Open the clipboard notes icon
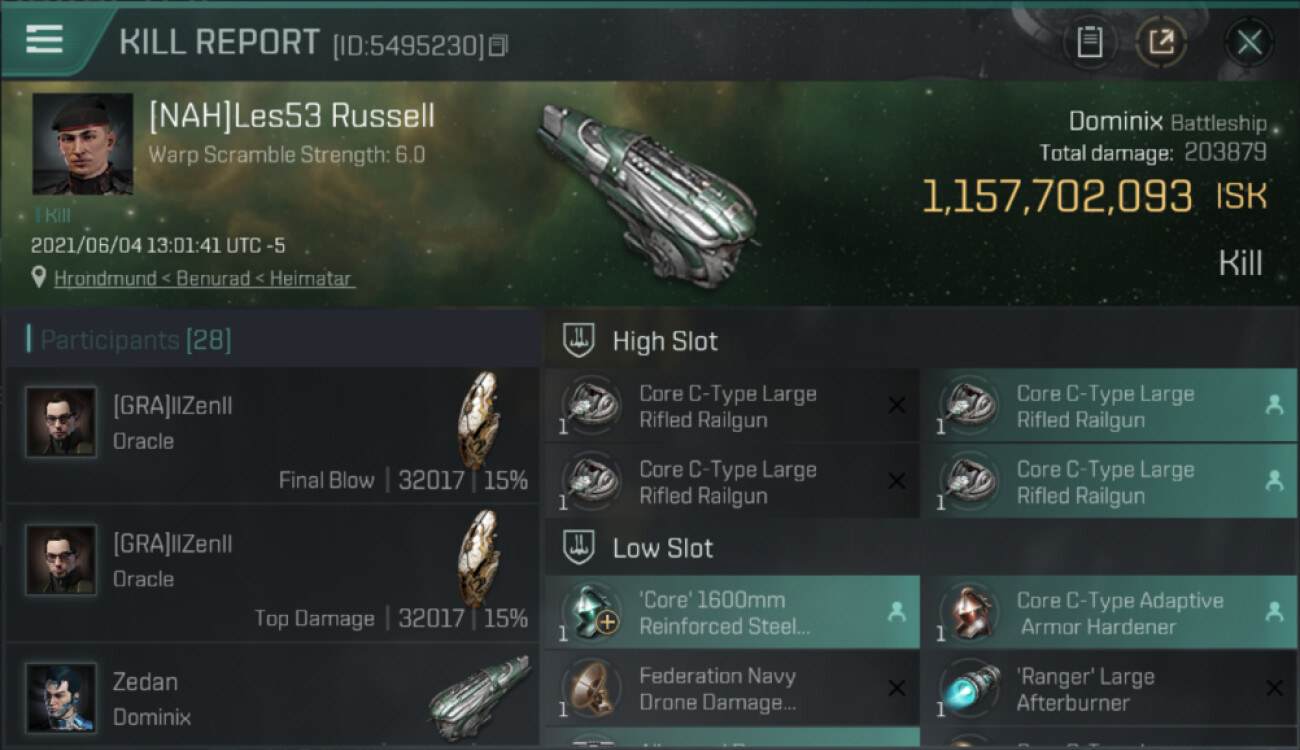 1089,43
